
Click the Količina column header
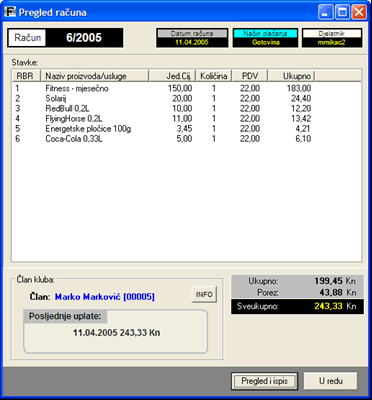pyautogui.click(x=214, y=76)
